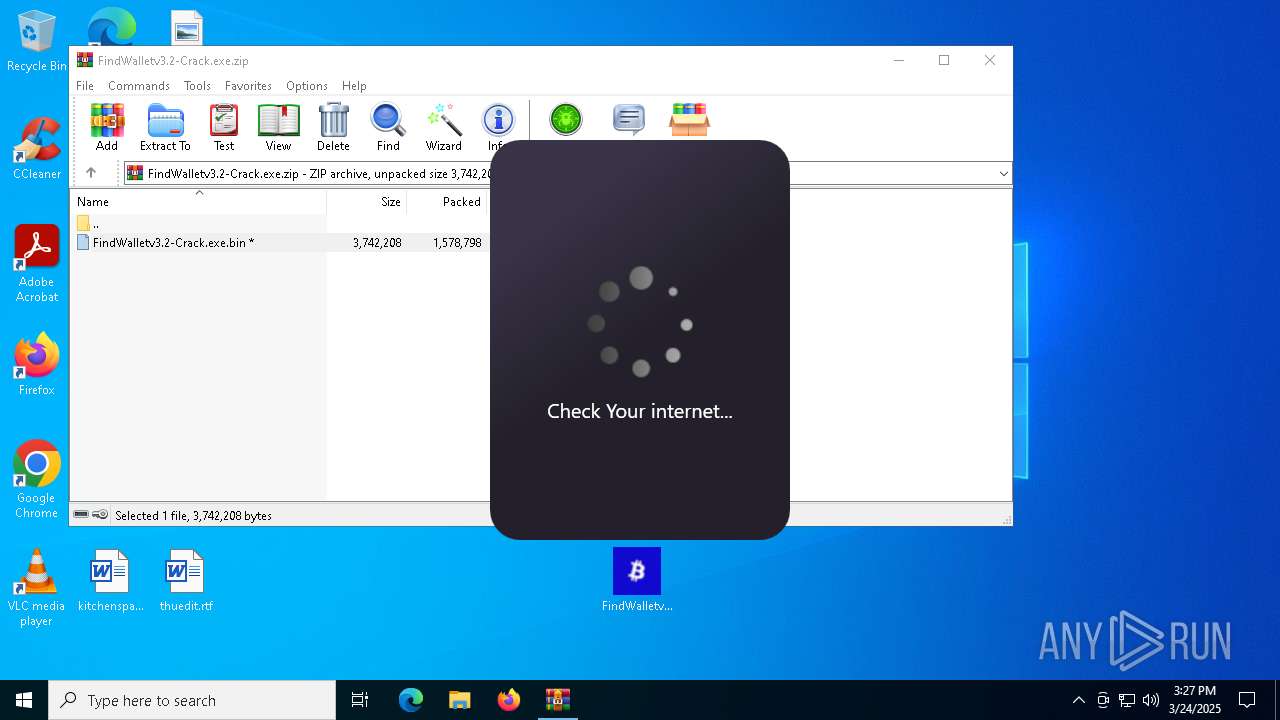The height and width of the screenshot is (720, 1280).
Task: Open the Favorites menu
Action: [248, 86]
